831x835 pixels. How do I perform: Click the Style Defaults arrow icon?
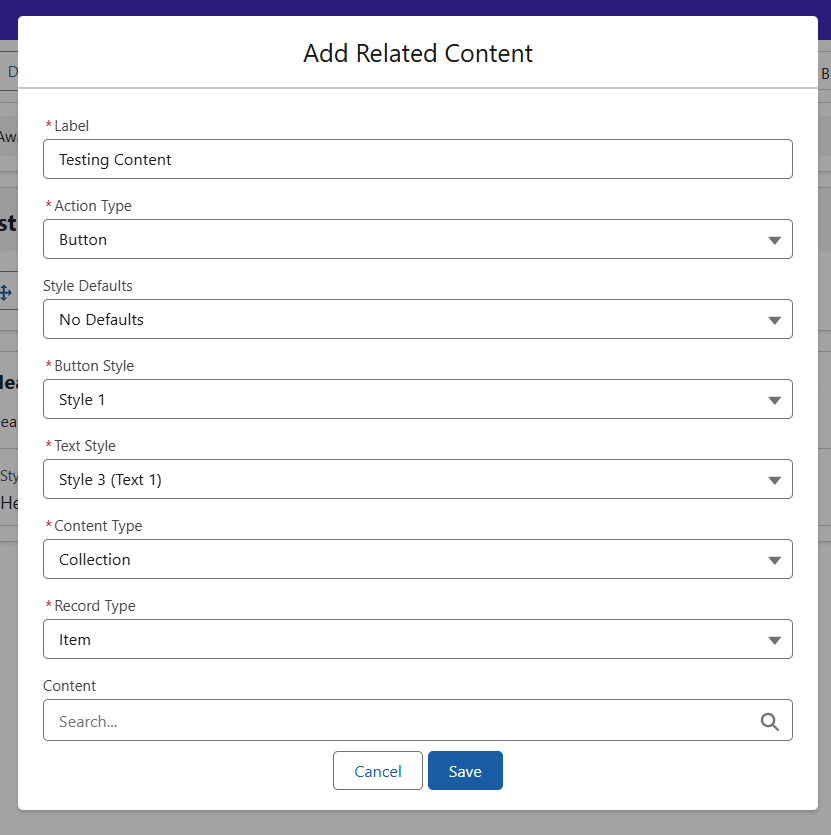click(x=774, y=320)
